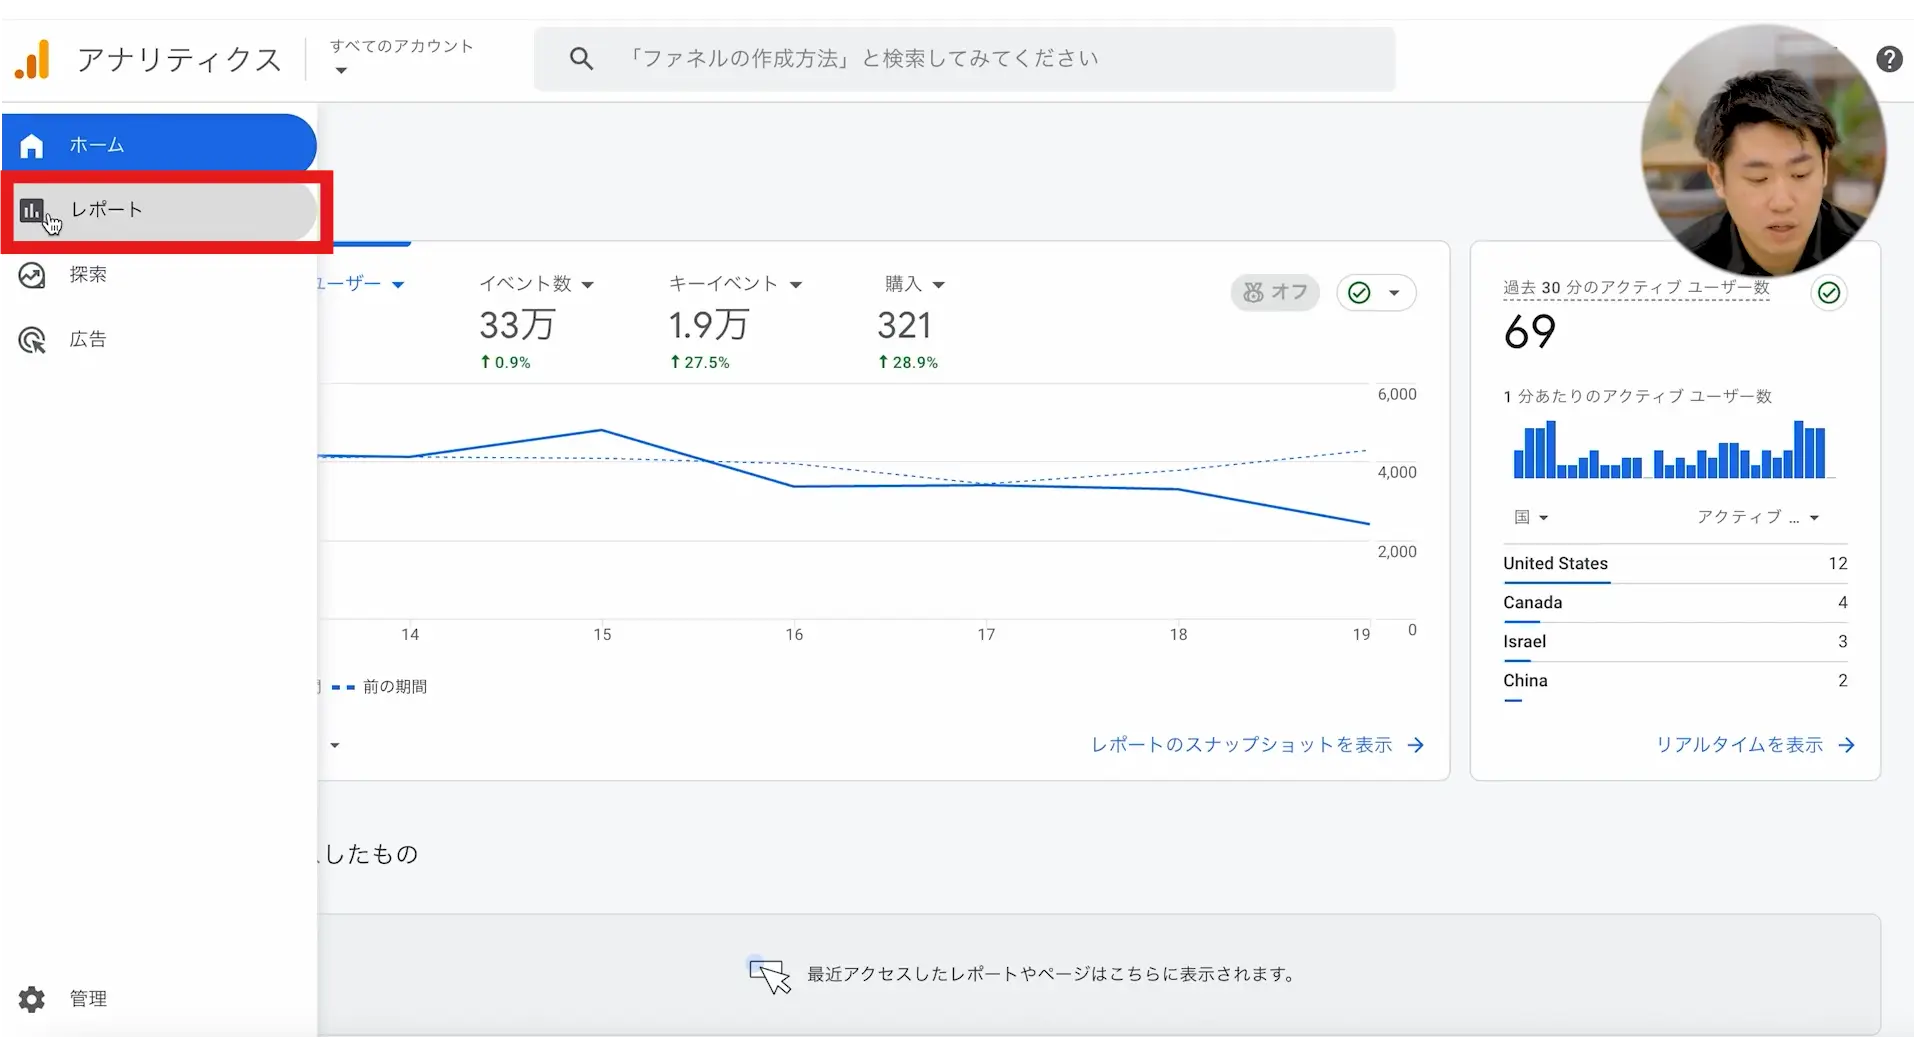Click the search magnifier icon
1914x1037 pixels.
click(x=581, y=59)
